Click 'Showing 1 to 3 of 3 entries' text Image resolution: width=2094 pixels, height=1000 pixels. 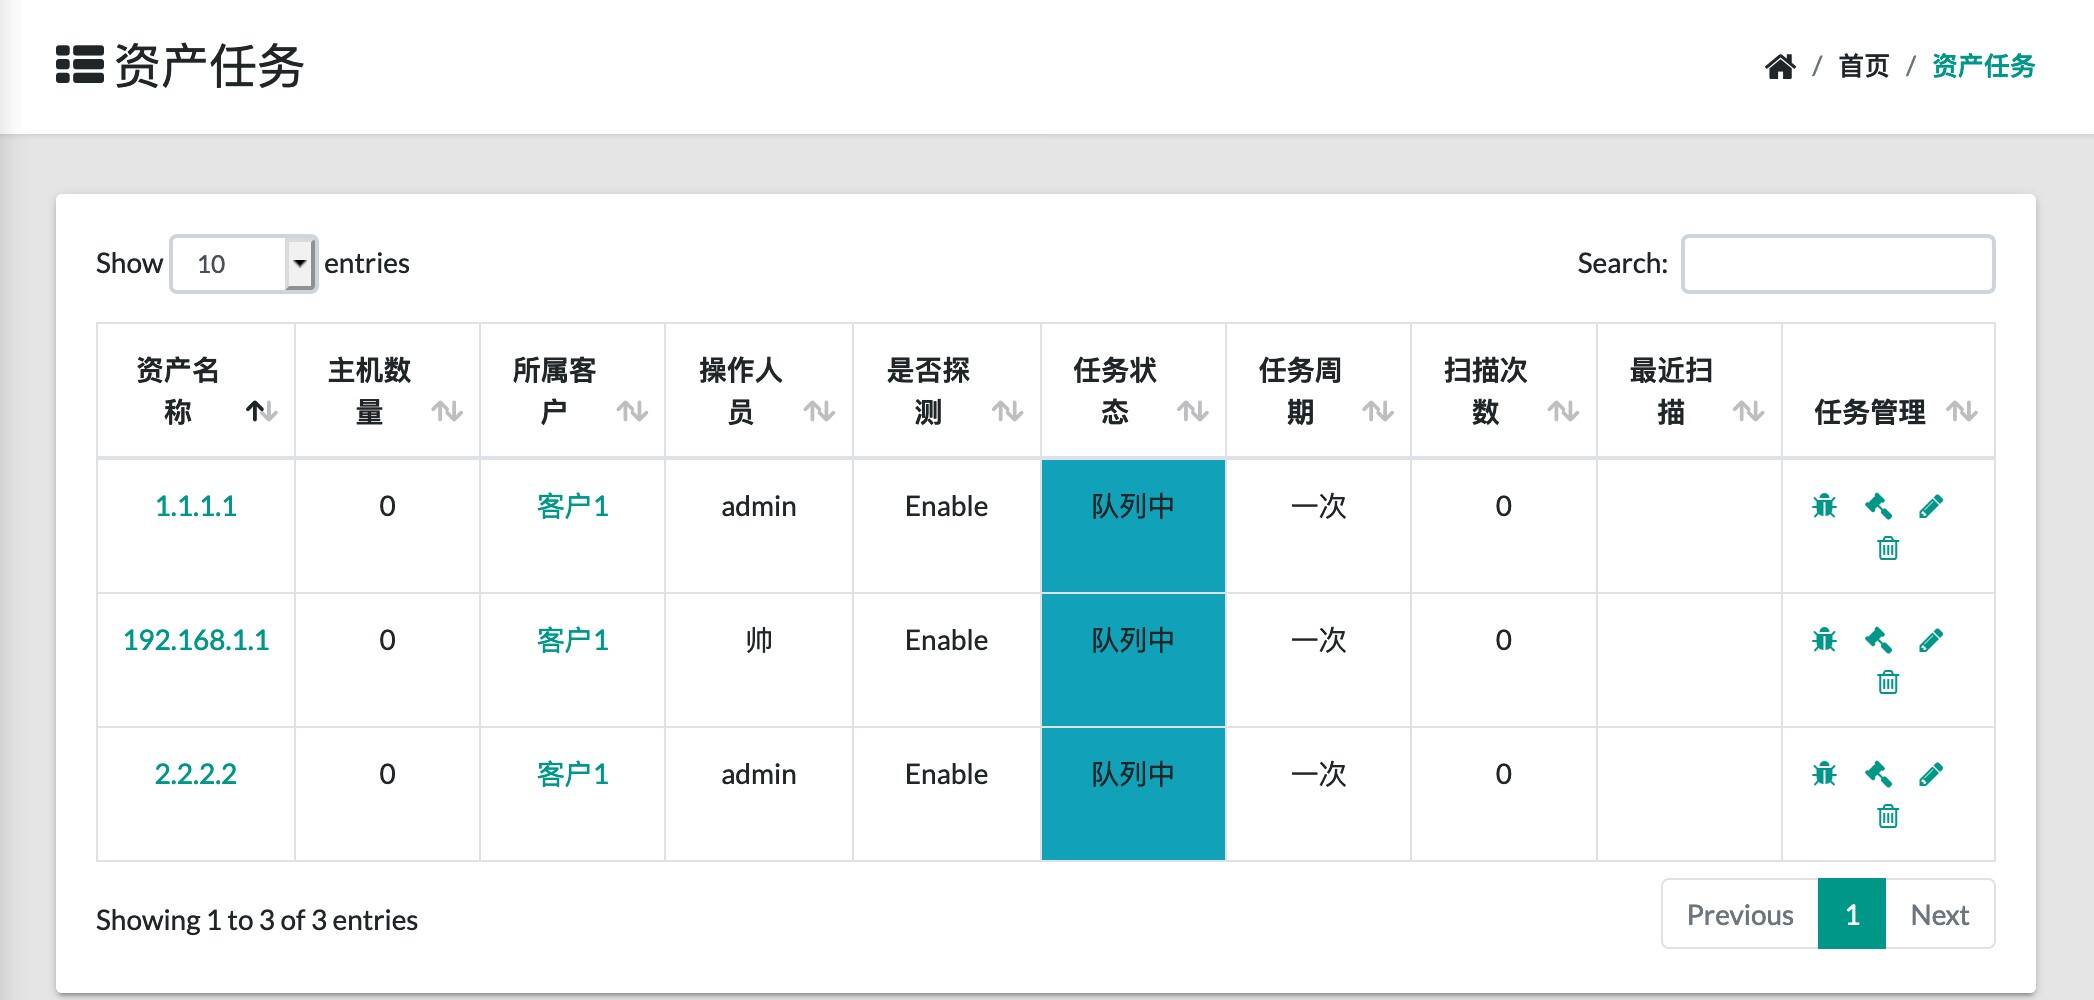pyautogui.click(x=257, y=920)
